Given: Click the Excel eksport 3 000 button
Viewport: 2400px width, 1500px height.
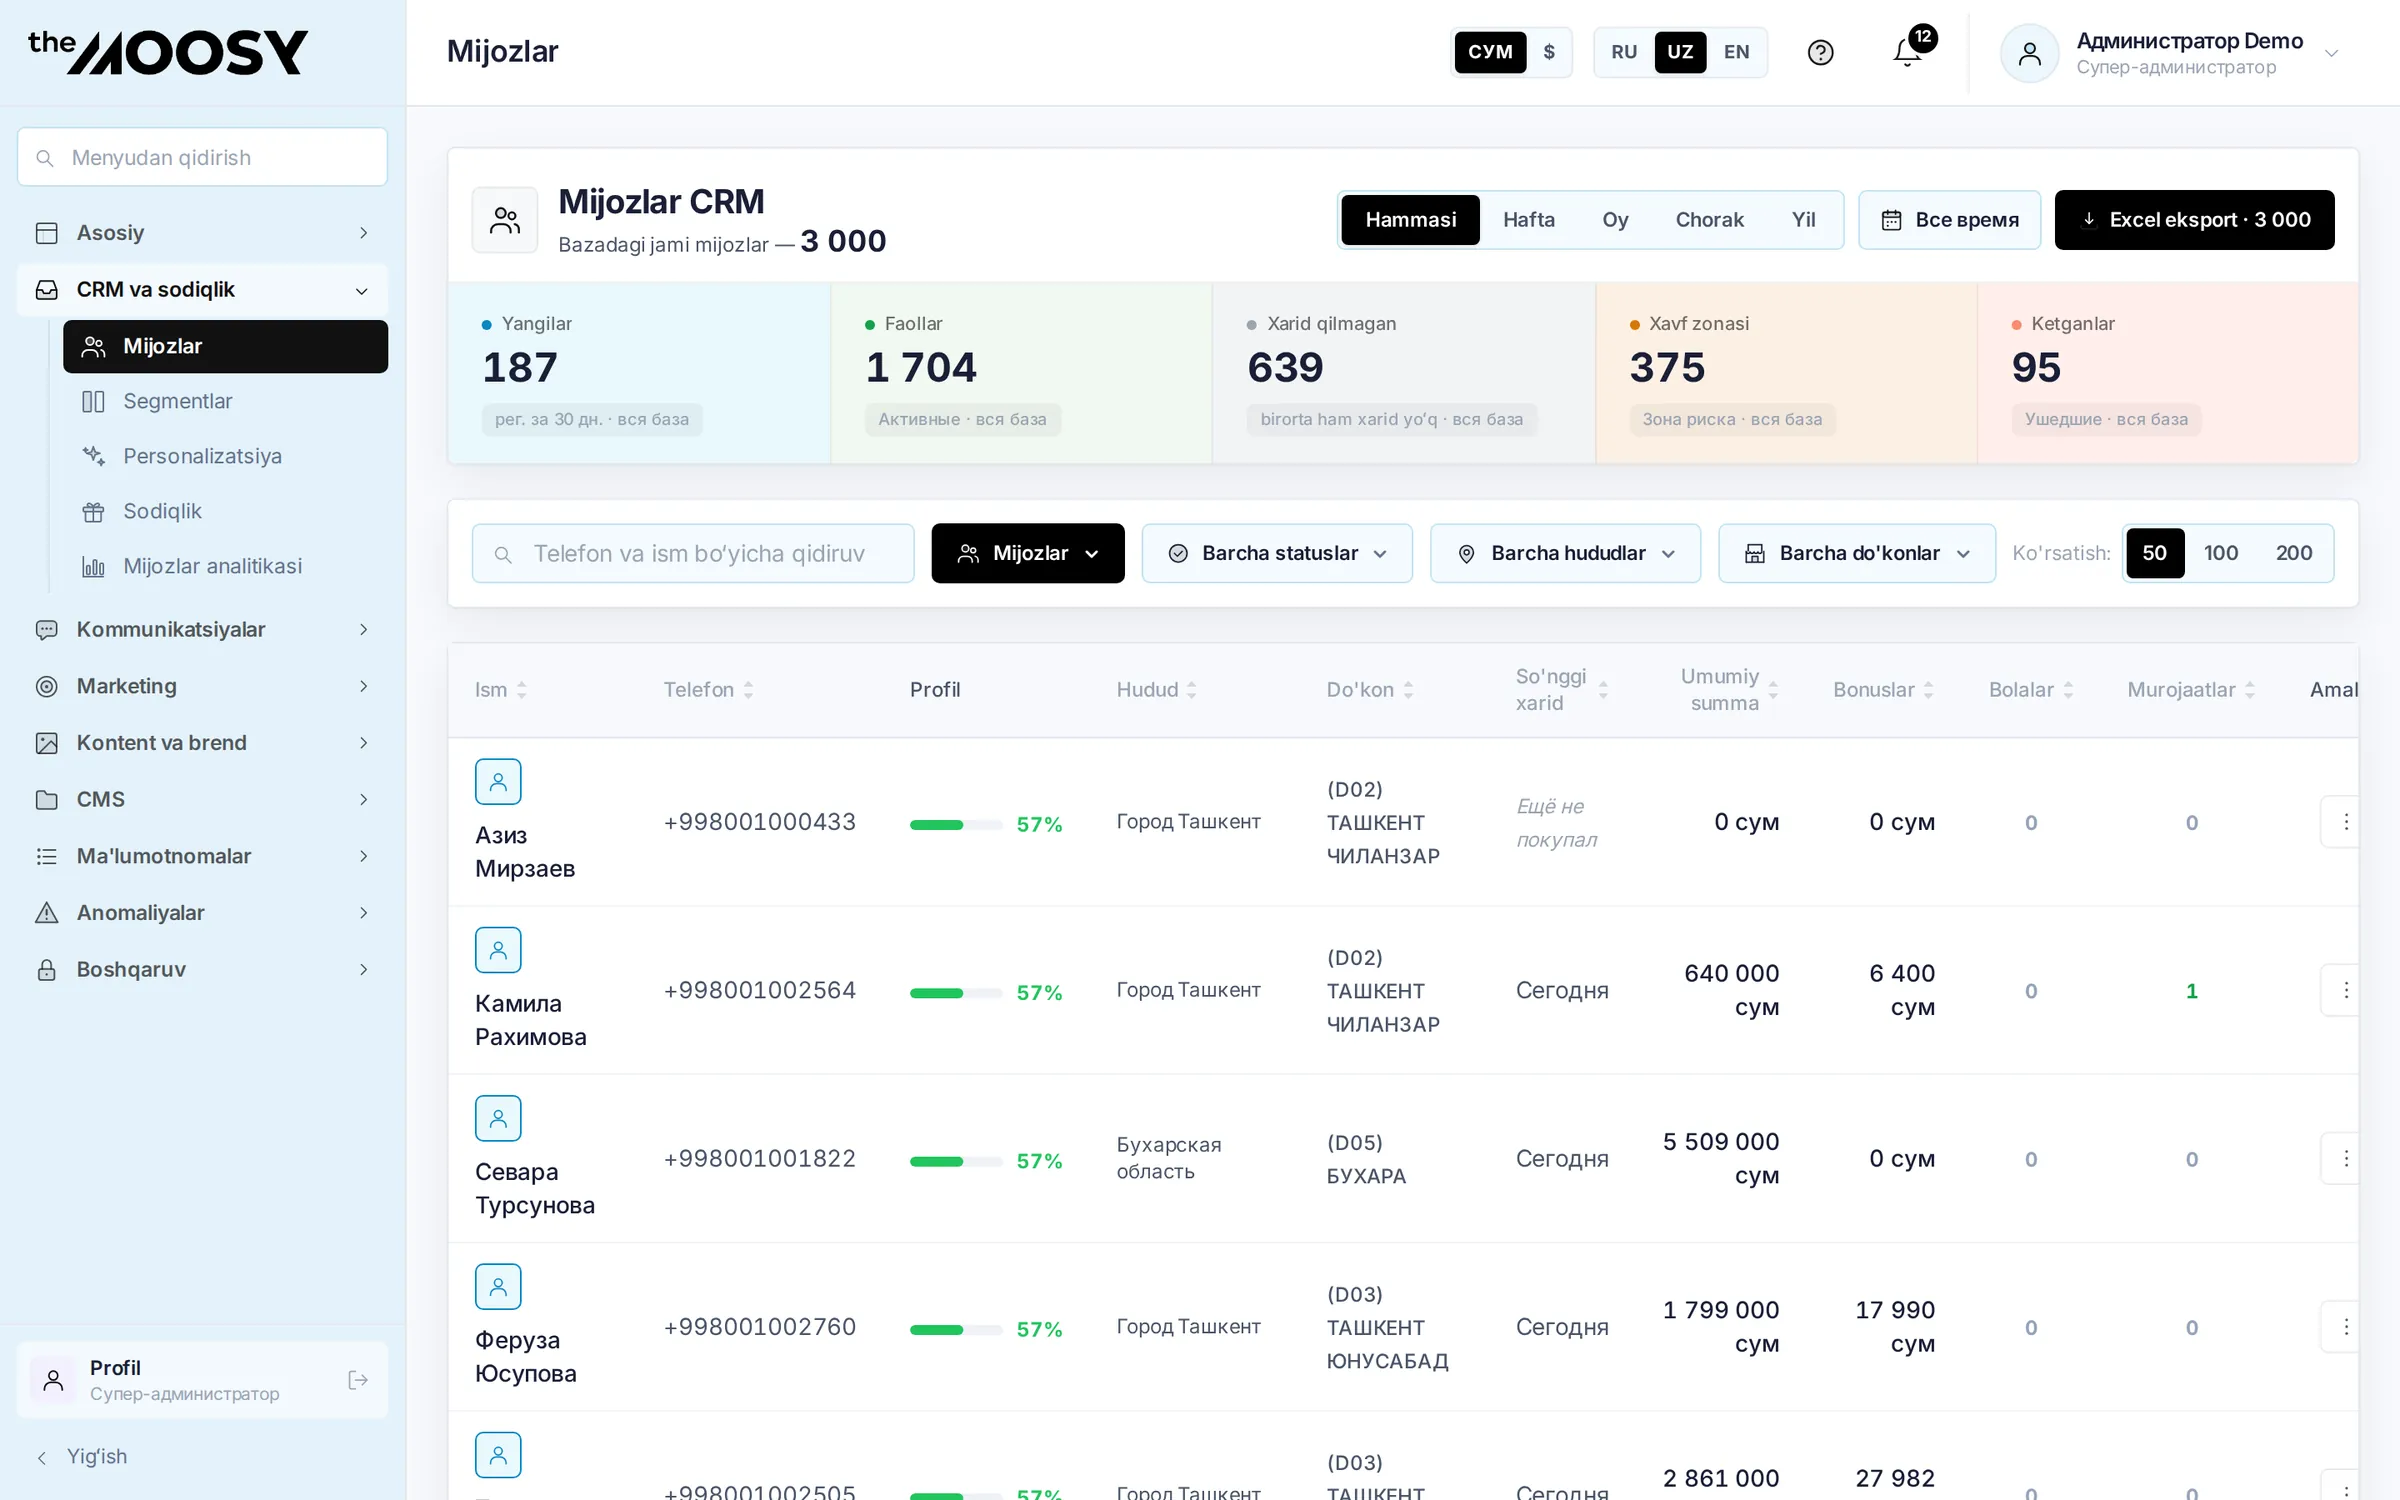Looking at the screenshot, I should [x=2194, y=220].
